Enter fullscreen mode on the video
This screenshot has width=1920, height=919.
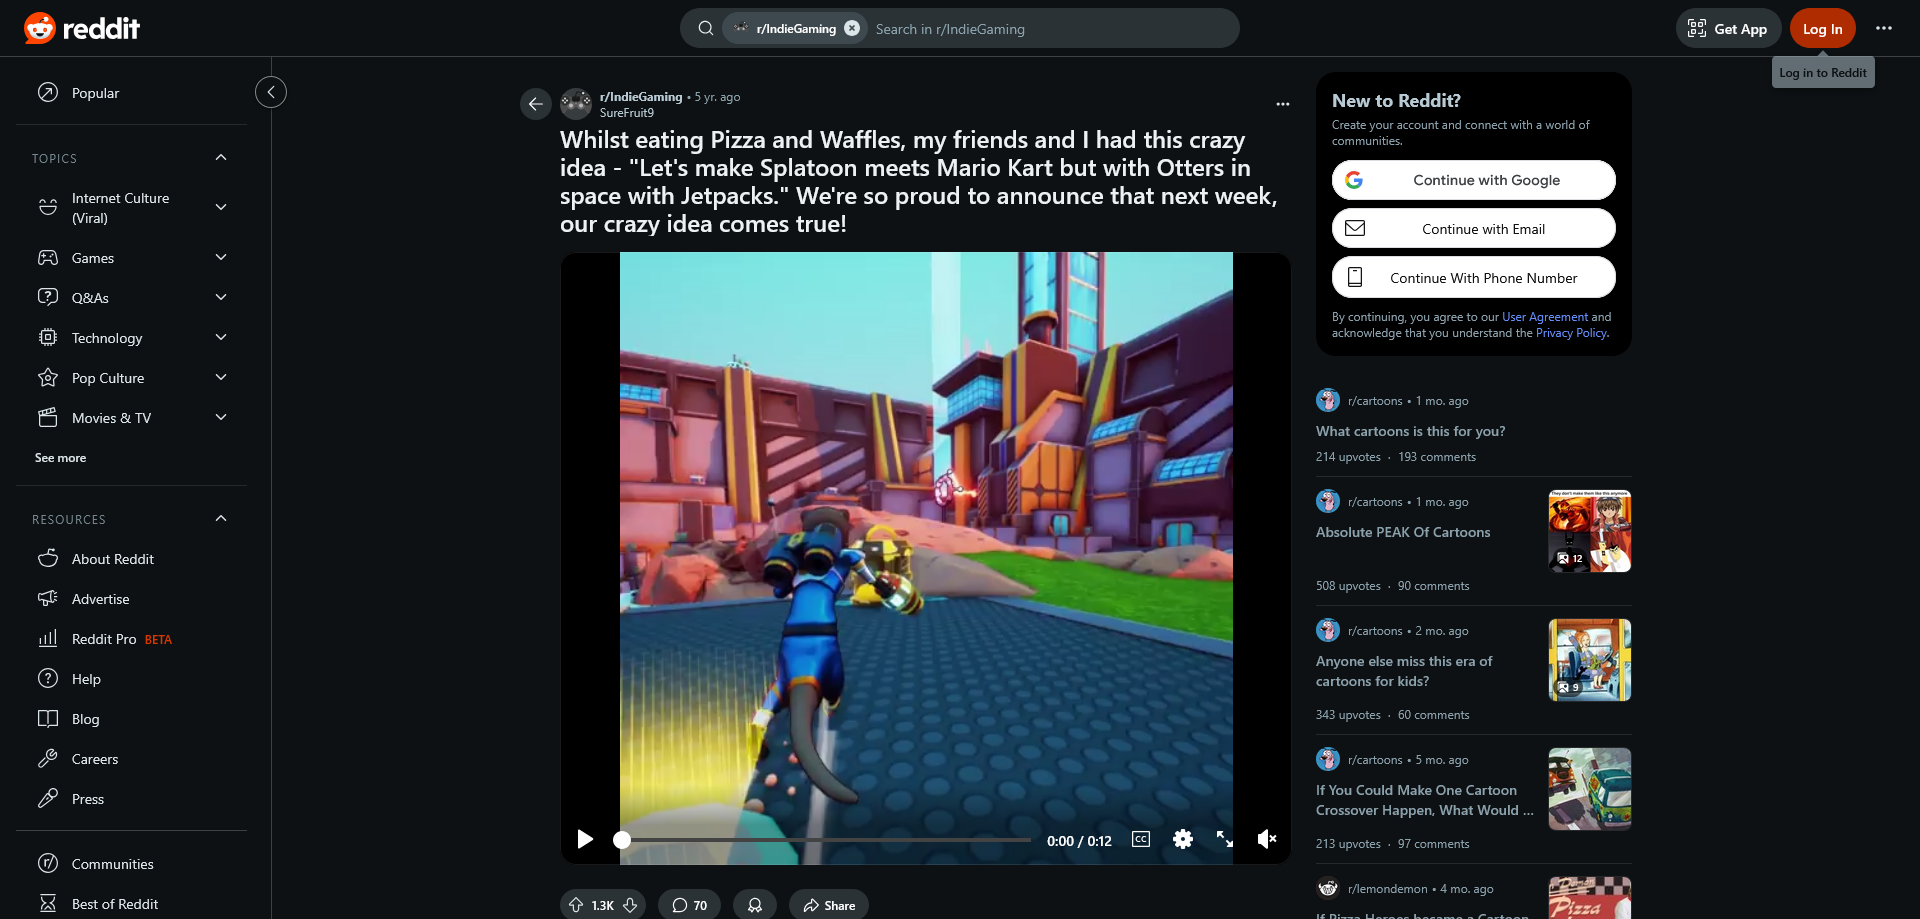1224,839
